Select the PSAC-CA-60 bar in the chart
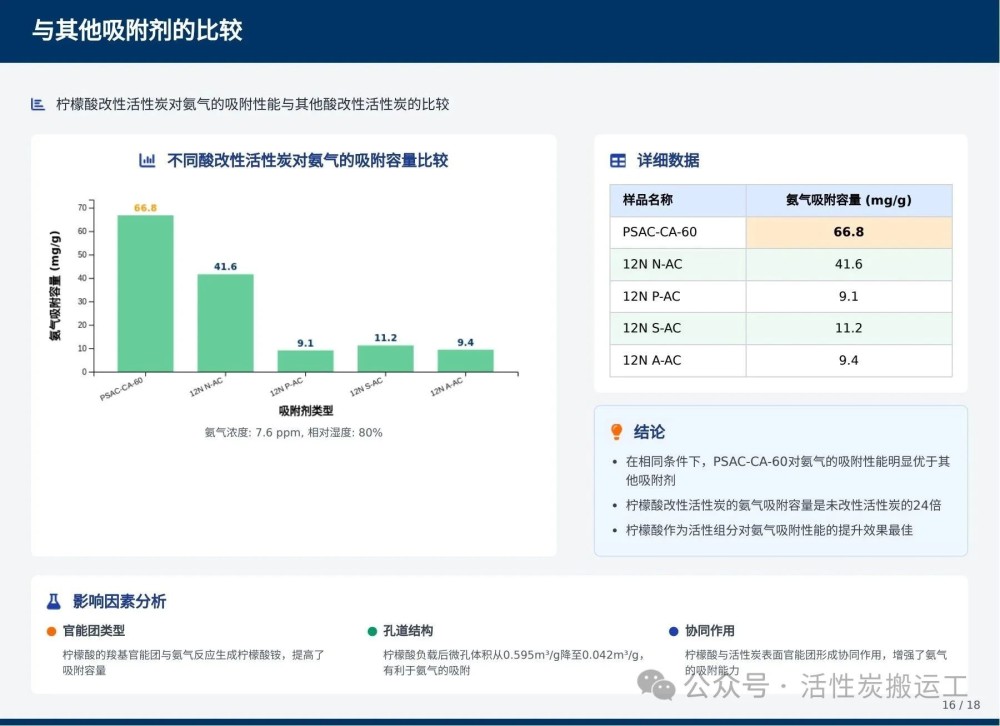 coord(145,294)
